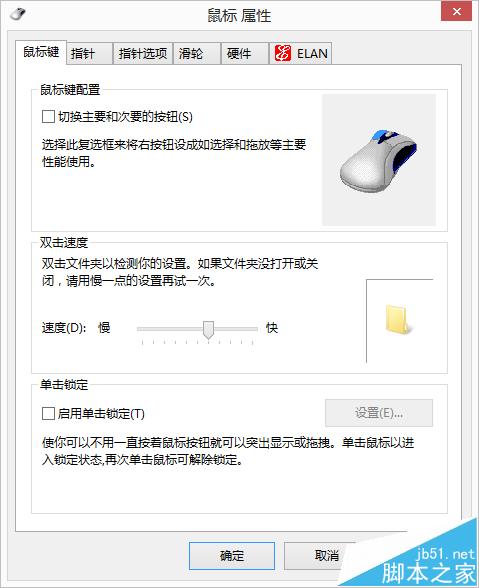Image resolution: width=479 pixels, height=588 pixels.
Task: Click slider track near the 快 end
Action: pos(249,329)
